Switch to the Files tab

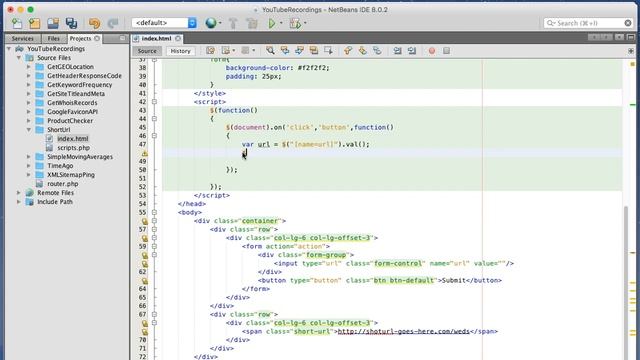click(53, 38)
